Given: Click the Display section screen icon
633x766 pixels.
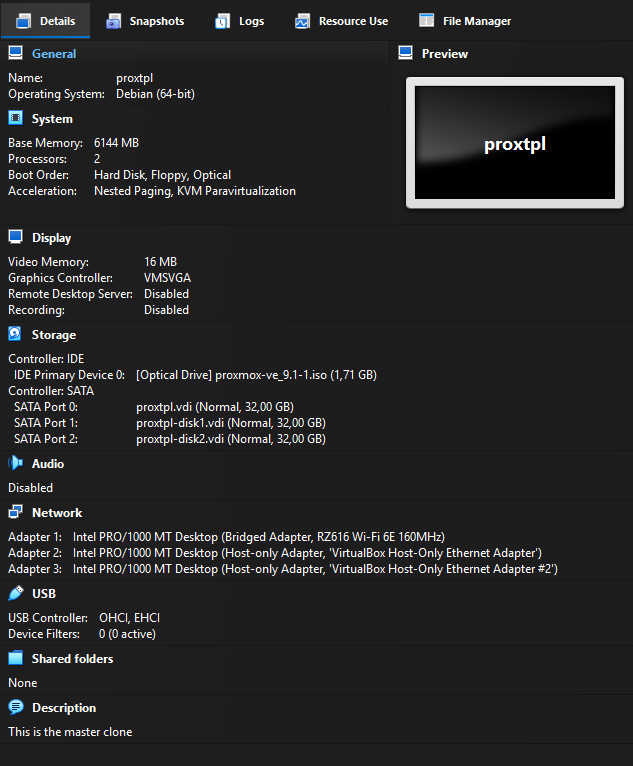Looking at the screenshot, I should [16, 237].
